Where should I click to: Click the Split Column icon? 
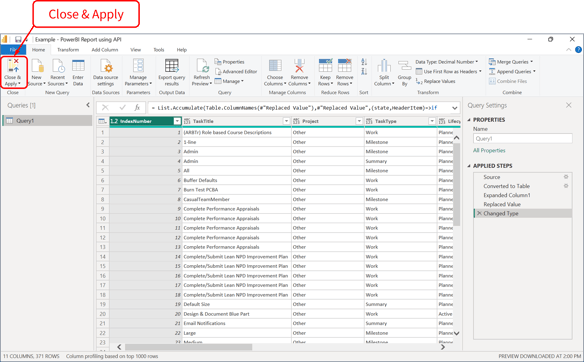click(x=384, y=66)
